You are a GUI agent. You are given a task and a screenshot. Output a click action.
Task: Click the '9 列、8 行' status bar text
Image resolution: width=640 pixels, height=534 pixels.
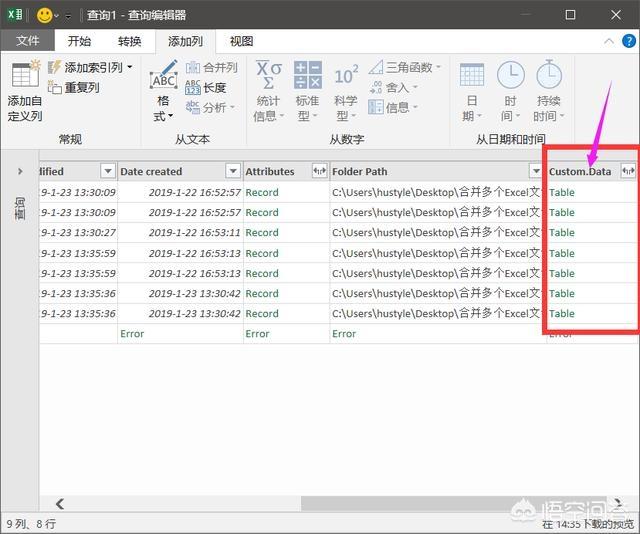pos(31,523)
